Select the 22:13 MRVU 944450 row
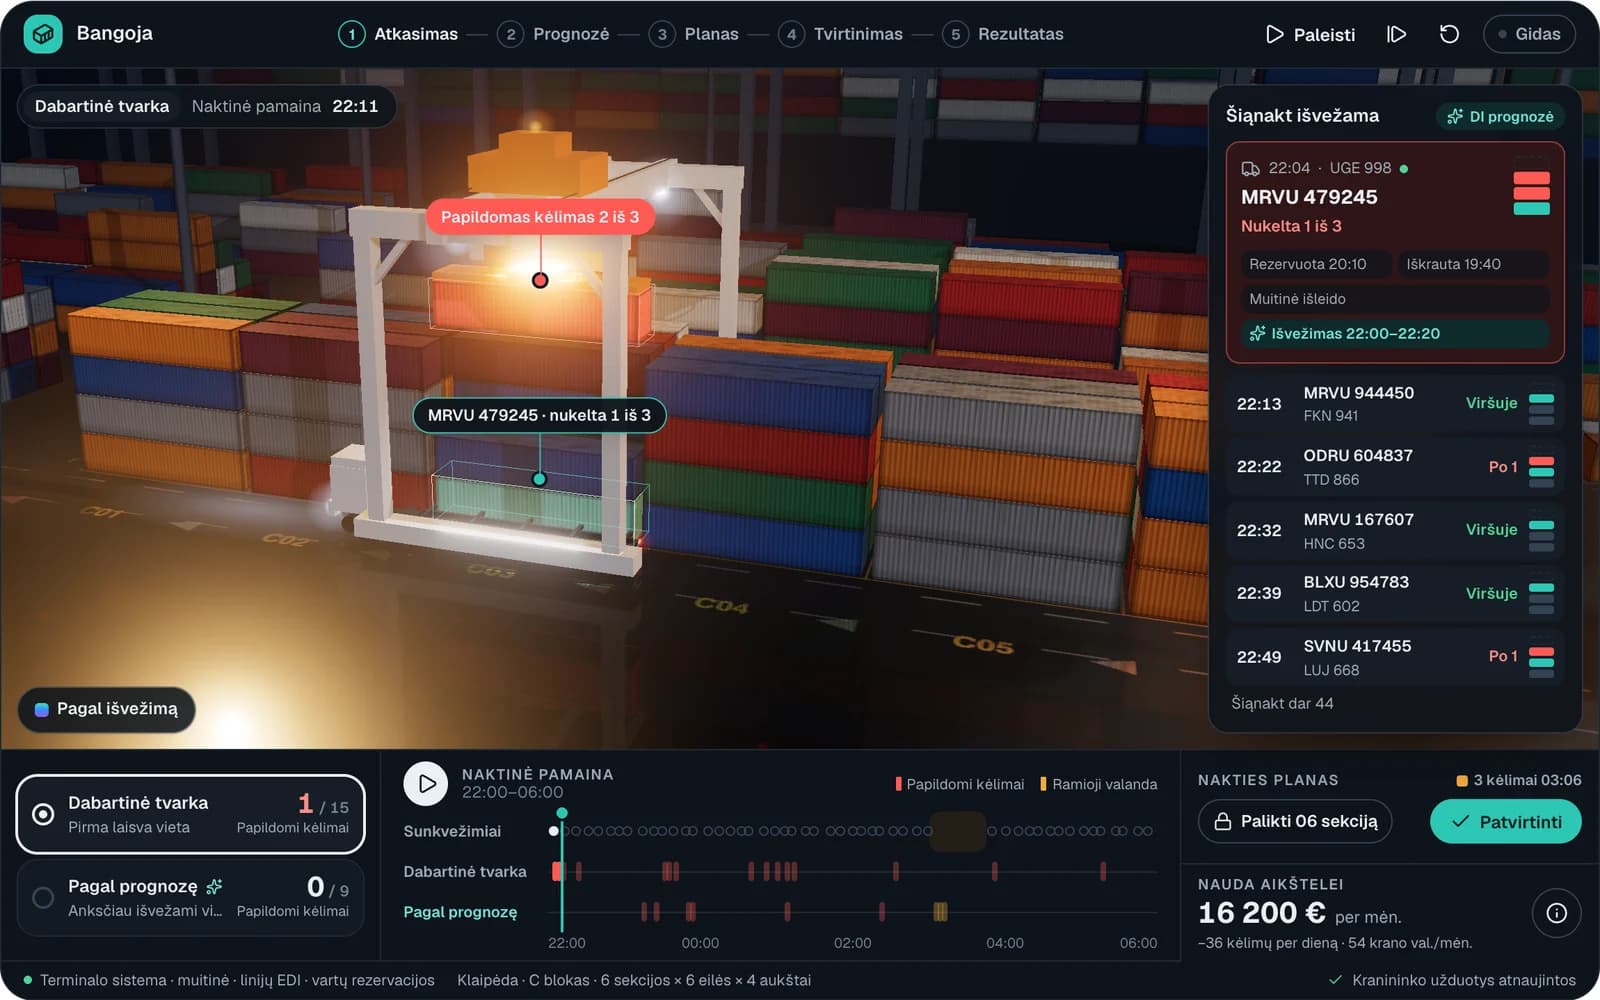The width and height of the screenshot is (1600, 1000). 1395,403
